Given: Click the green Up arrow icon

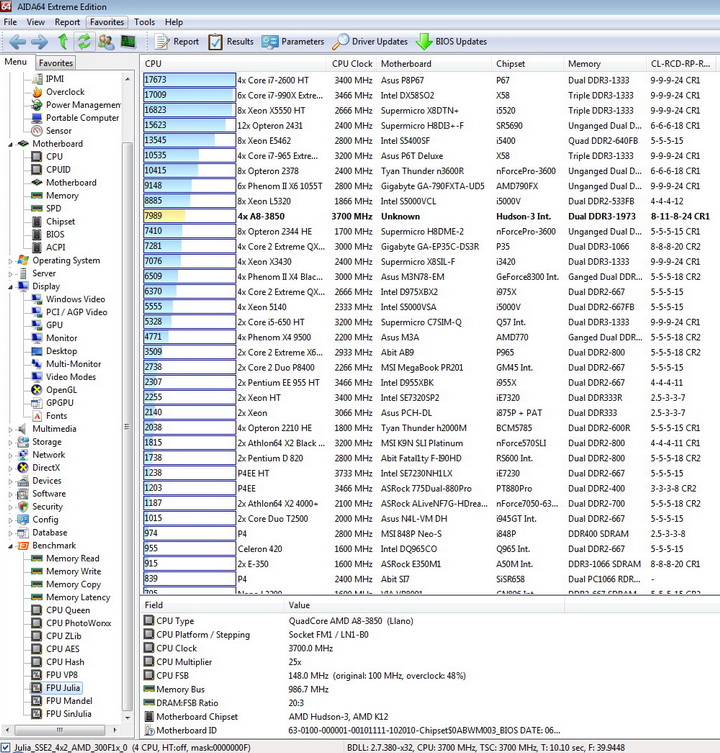Looking at the screenshot, I should click(62, 42).
